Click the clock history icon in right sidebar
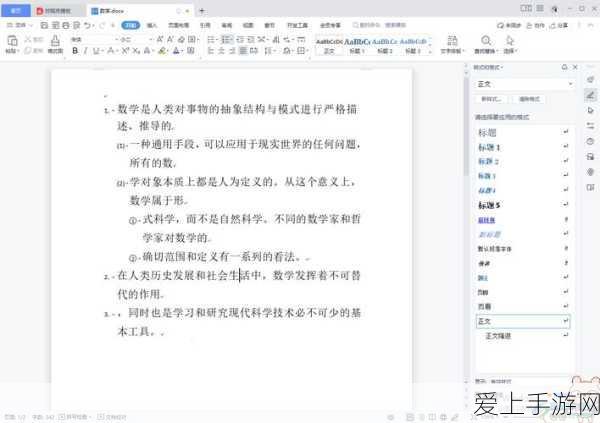The width and height of the screenshot is (600, 423). pyautogui.click(x=590, y=141)
